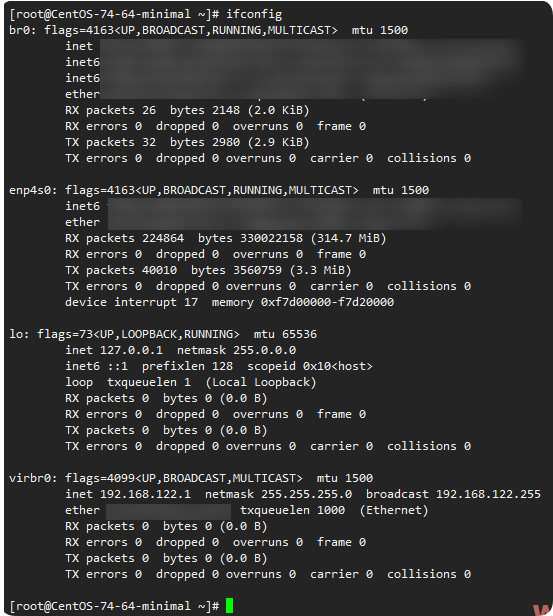Click the enp4s0 interface name
Viewport: 553px width, 616px height.
pos(31,191)
